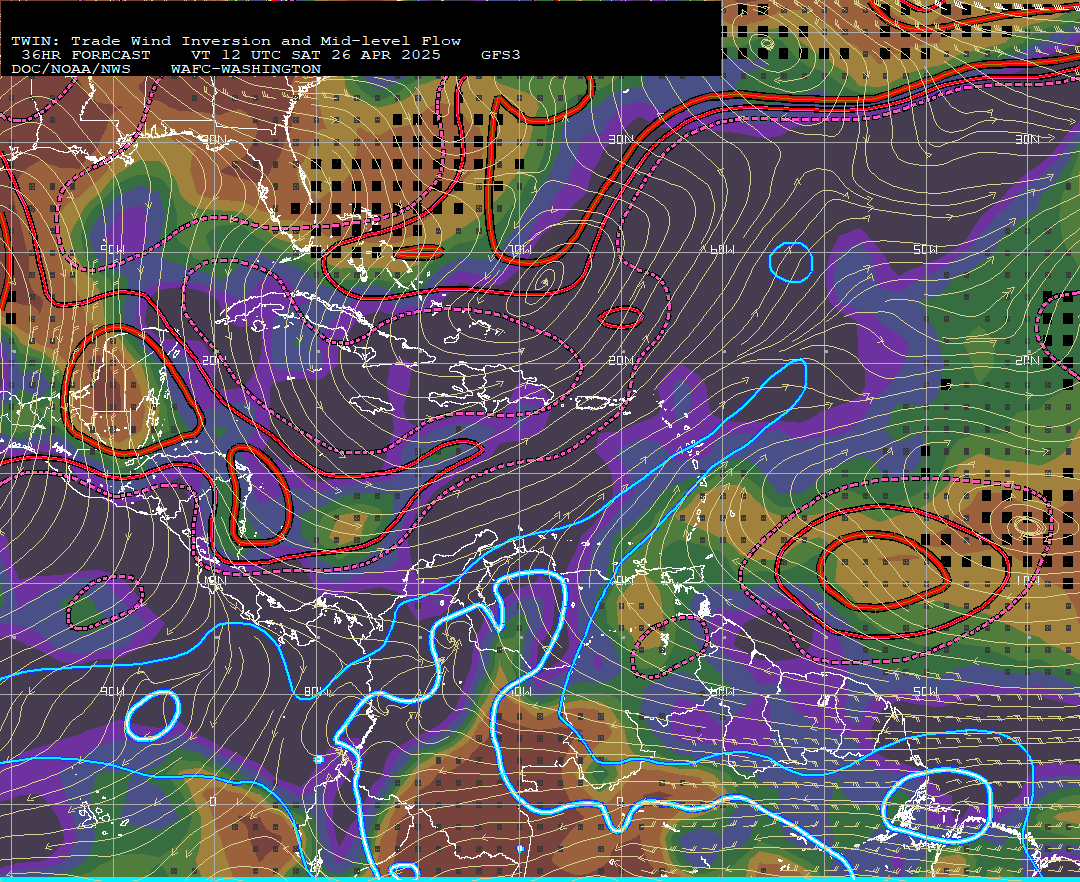Click the "36HR FORECAST" label
This screenshot has height=882, width=1080.
click(85, 55)
